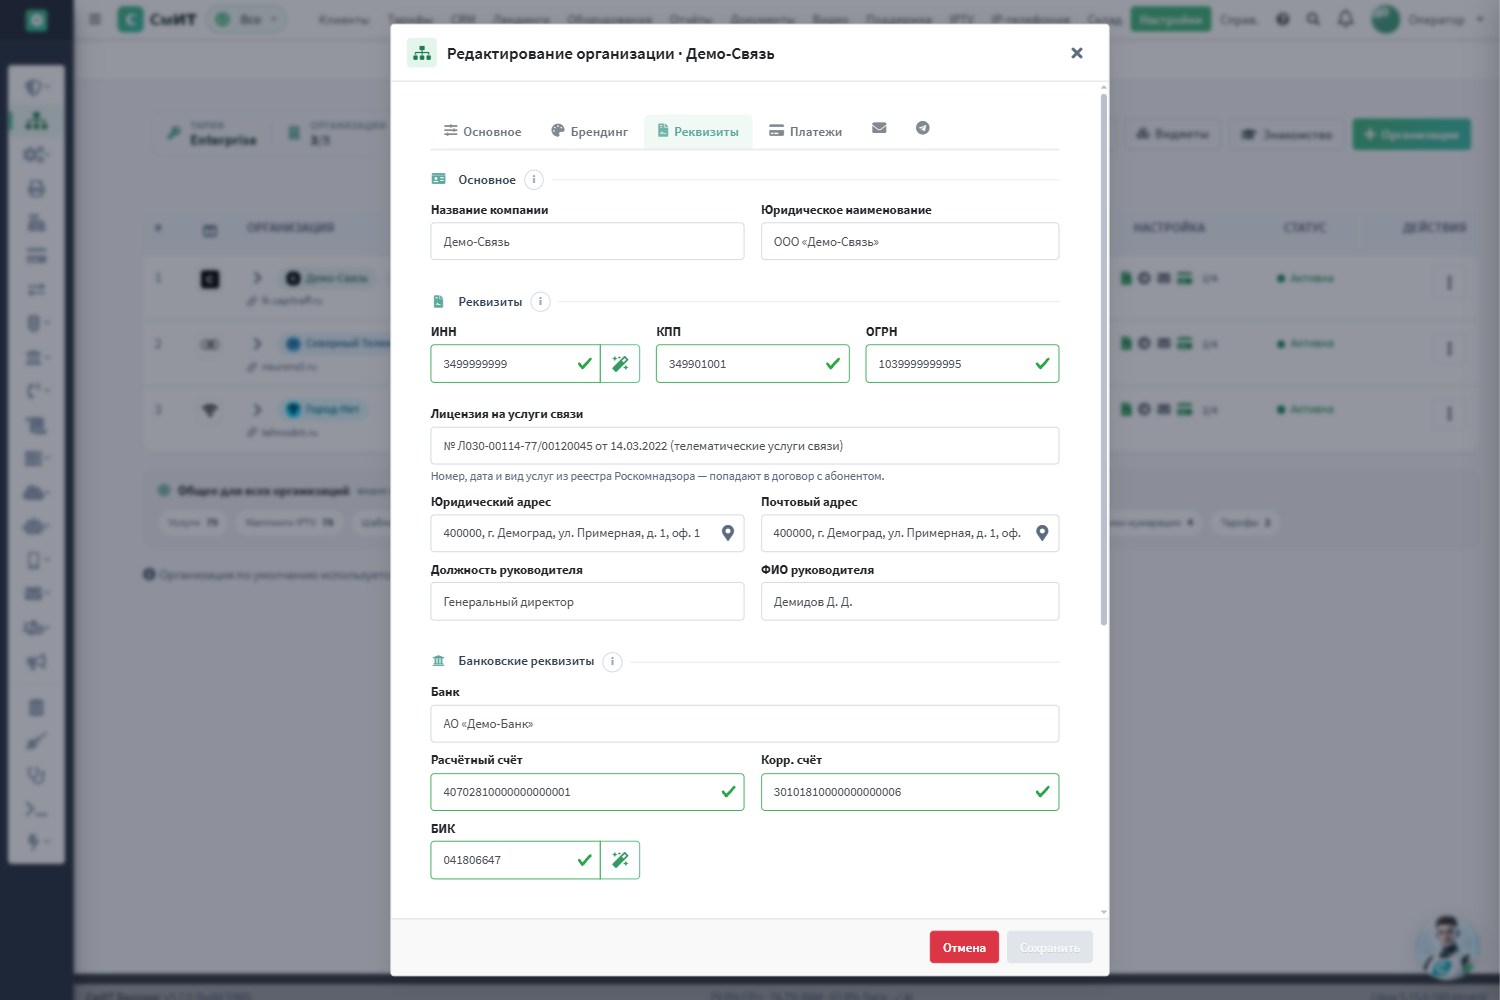Open the Telegram settings tab icon
1500x1000 pixels.
[x=923, y=128]
